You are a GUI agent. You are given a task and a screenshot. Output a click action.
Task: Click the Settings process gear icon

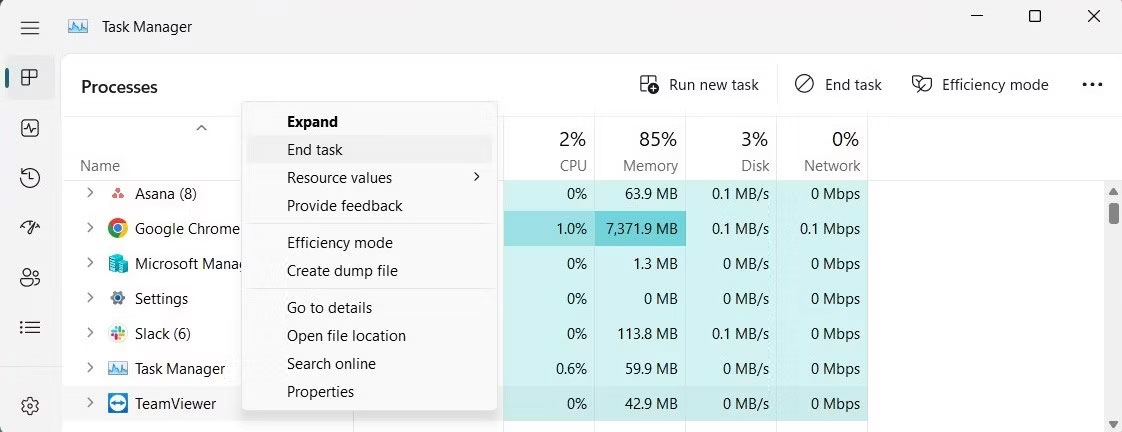pyautogui.click(x=117, y=298)
